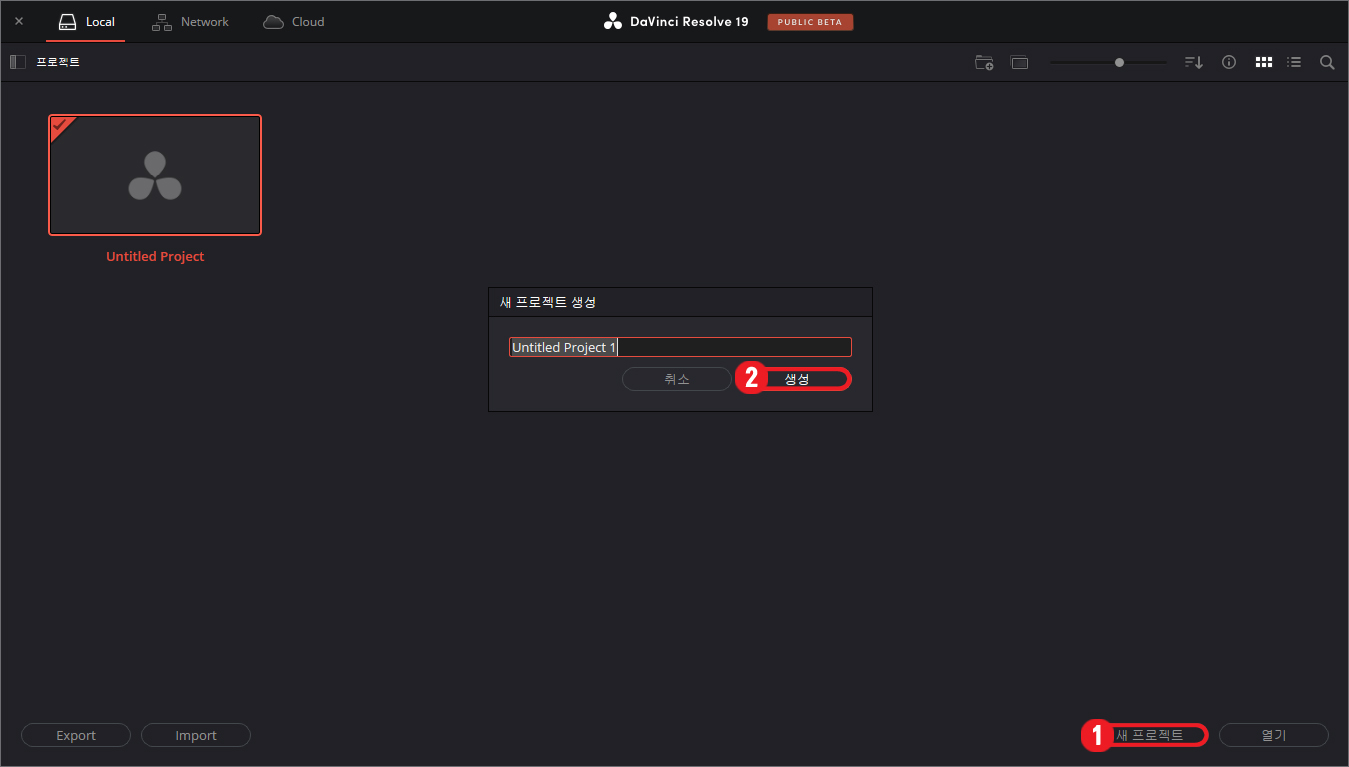Click the search magnifier icon
The height and width of the screenshot is (767, 1349).
(x=1327, y=62)
